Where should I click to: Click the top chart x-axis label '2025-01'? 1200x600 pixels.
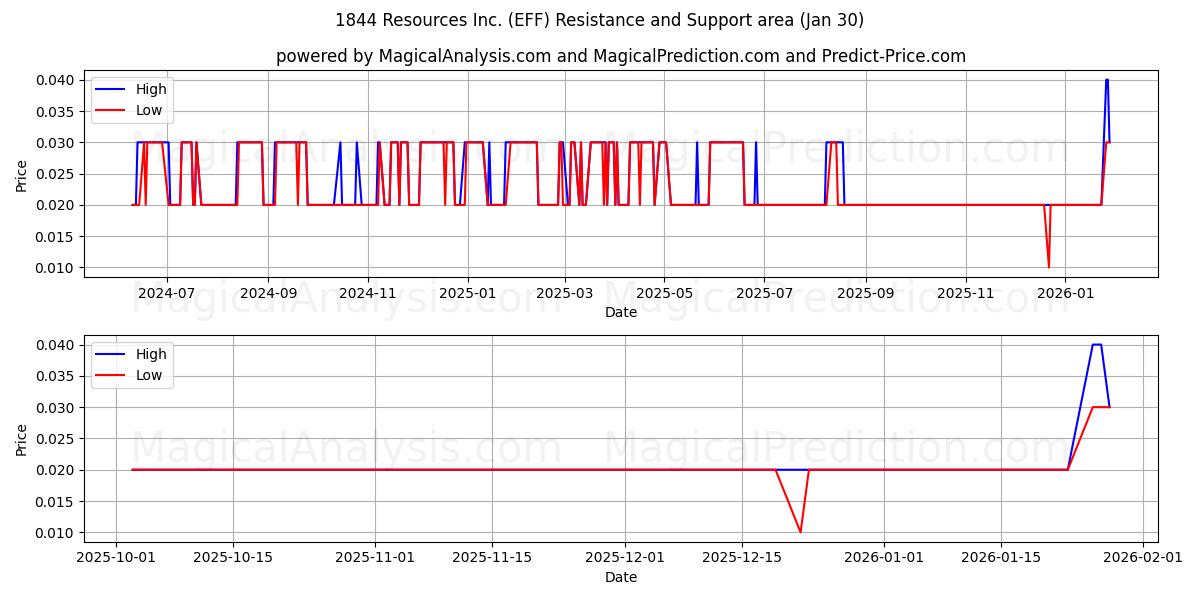tap(468, 293)
